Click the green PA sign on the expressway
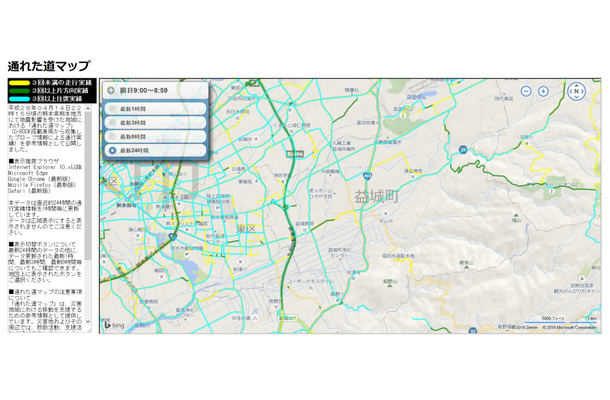610x400 pixels. [x=295, y=154]
